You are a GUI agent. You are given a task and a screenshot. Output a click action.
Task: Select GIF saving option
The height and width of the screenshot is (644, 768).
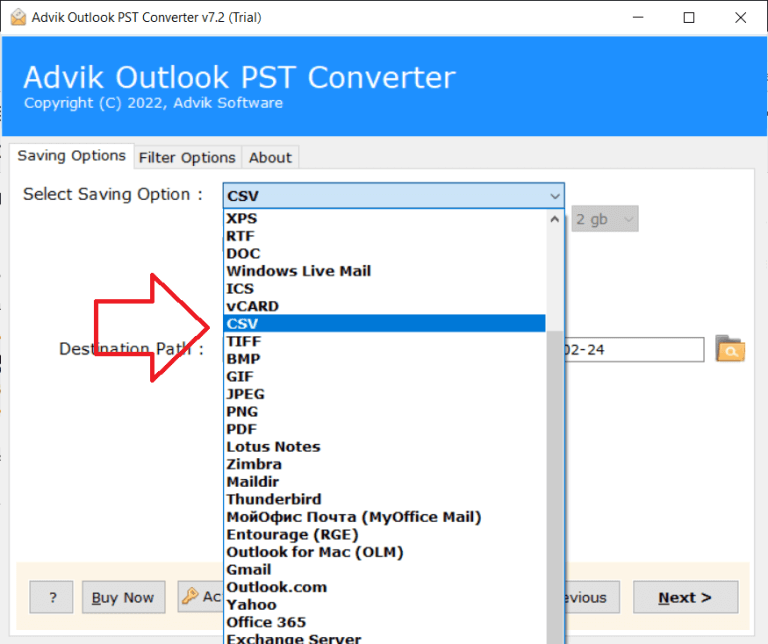tap(384, 377)
